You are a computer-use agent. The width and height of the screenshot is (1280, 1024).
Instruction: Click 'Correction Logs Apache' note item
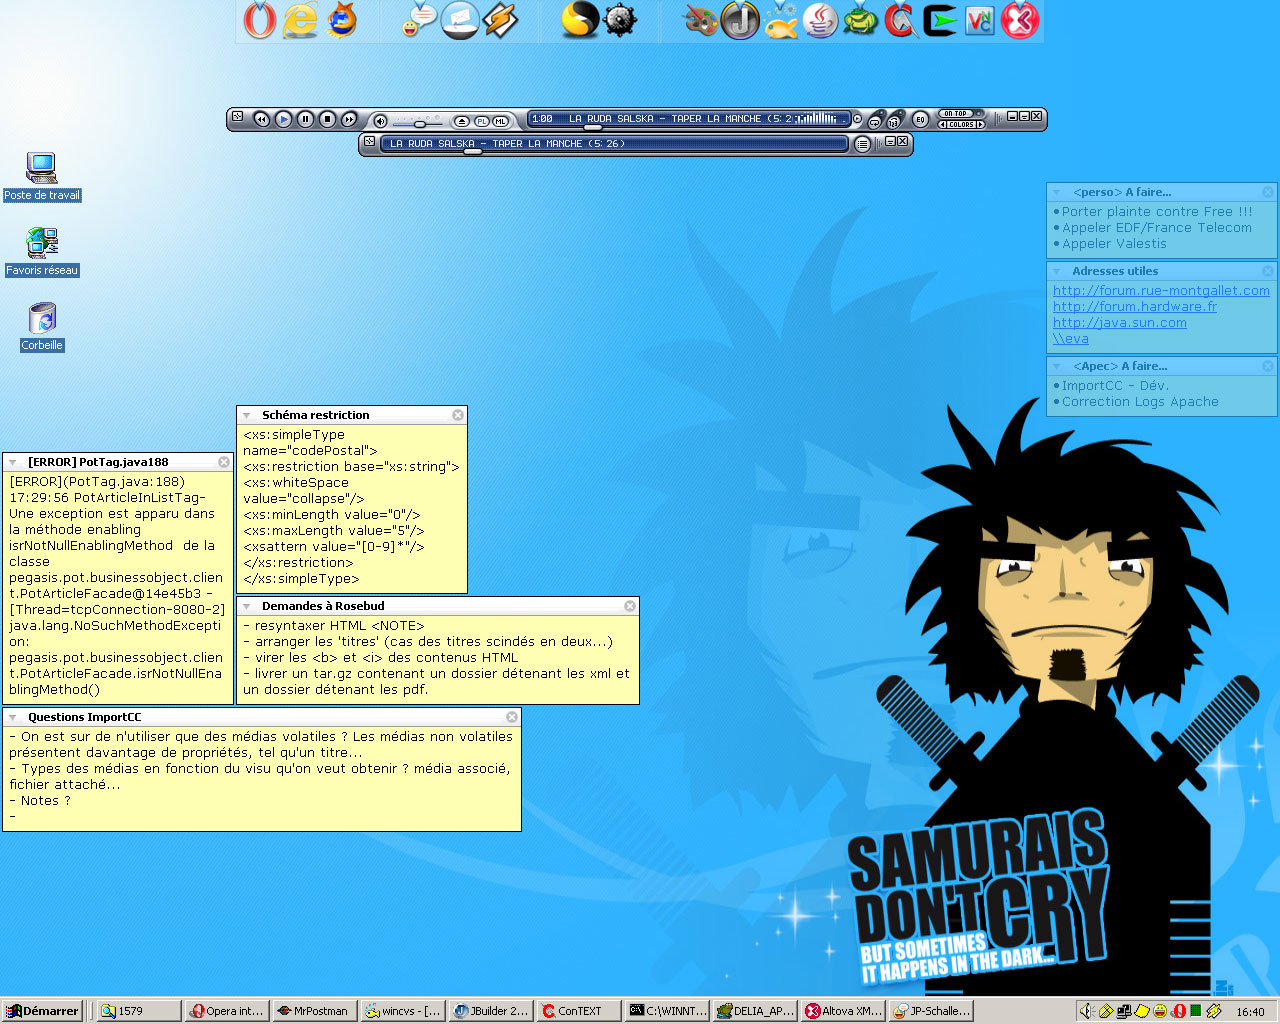[1140, 402]
